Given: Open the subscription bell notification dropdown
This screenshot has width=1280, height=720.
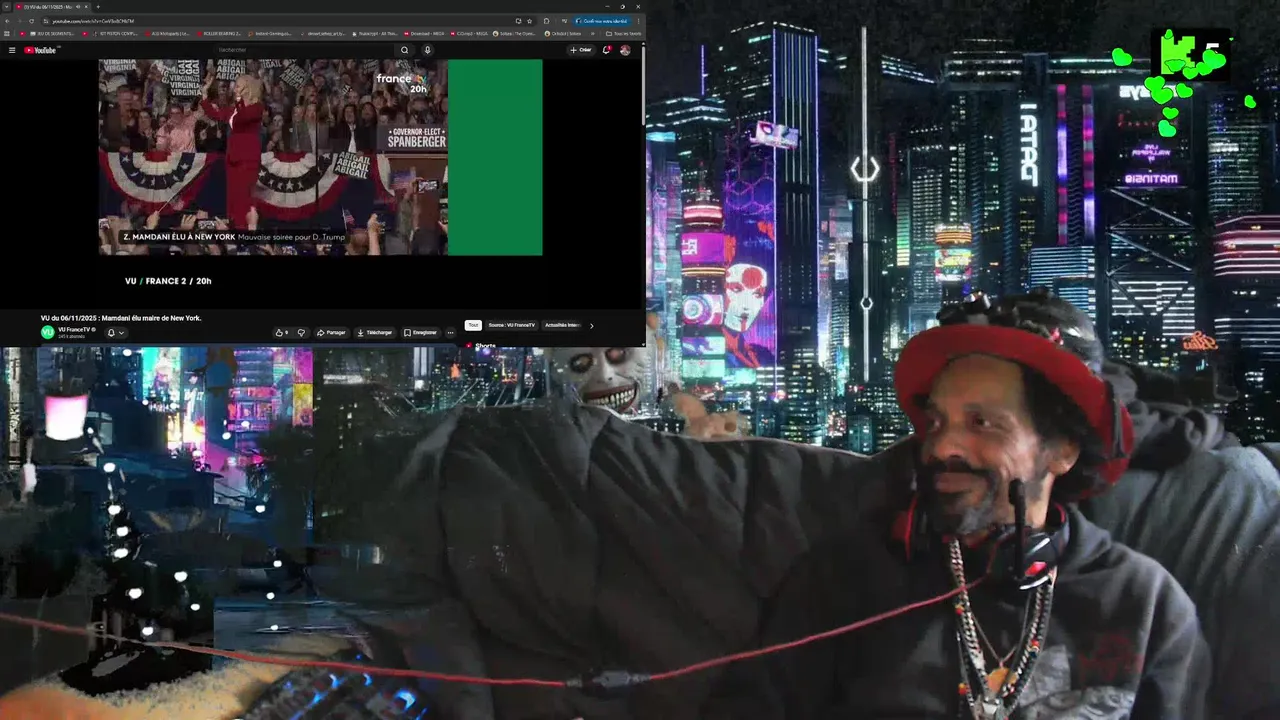Looking at the screenshot, I should click(115, 332).
